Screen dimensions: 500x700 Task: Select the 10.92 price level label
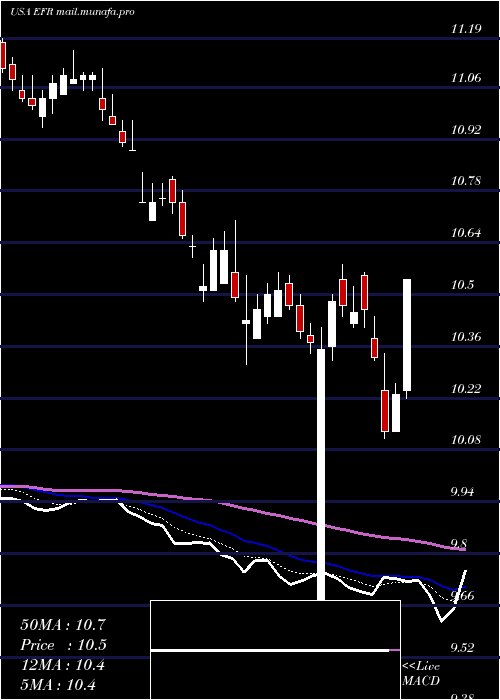[x=467, y=130]
